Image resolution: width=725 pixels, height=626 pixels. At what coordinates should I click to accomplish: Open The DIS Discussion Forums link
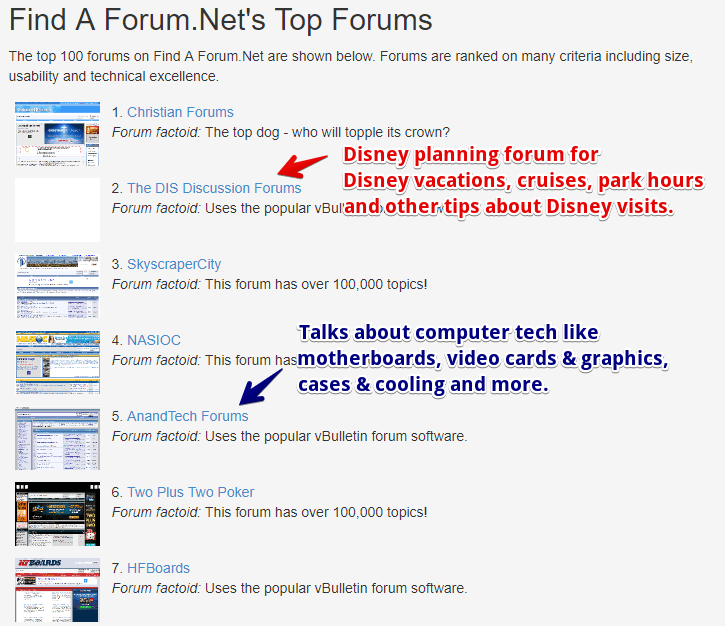(x=213, y=188)
